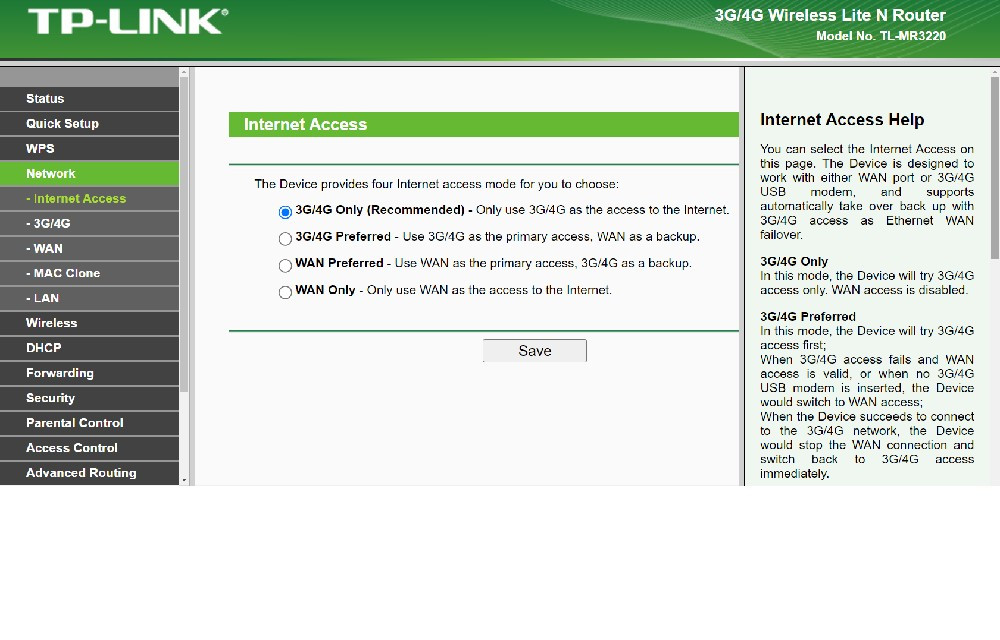Open the Forwarding menu
This screenshot has width=1000, height=640.
pos(60,373)
